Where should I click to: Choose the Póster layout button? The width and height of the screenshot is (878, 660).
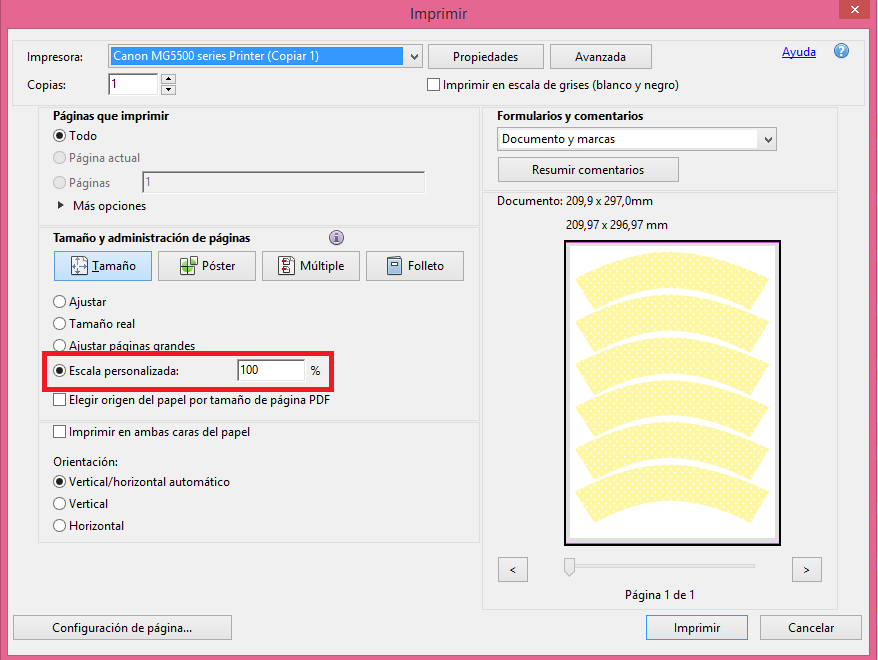click(207, 266)
